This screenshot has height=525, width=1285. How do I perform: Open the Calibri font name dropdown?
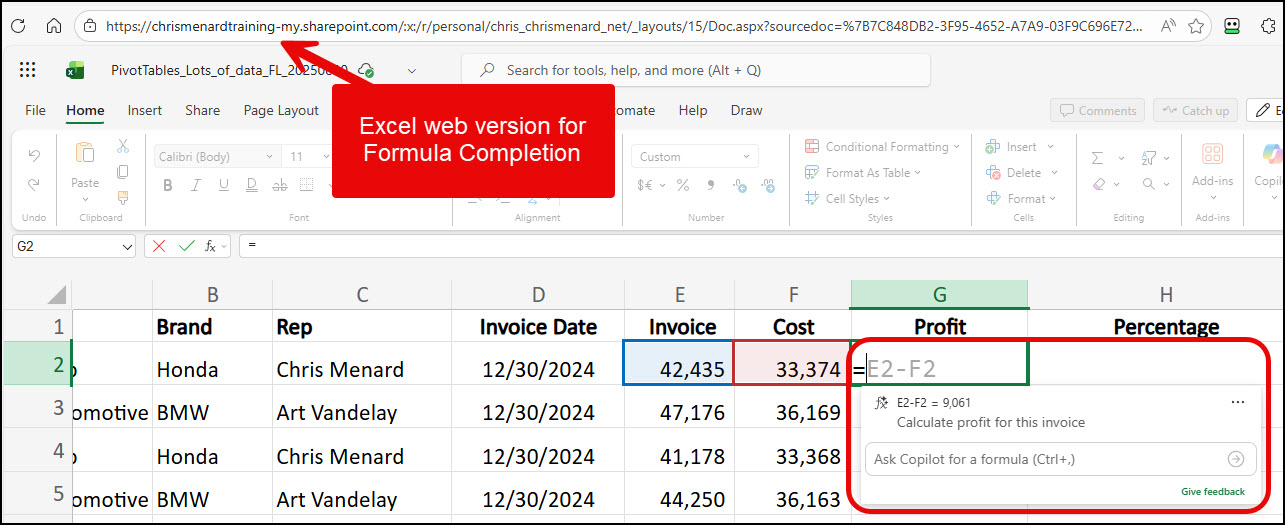click(x=216, y=157)
